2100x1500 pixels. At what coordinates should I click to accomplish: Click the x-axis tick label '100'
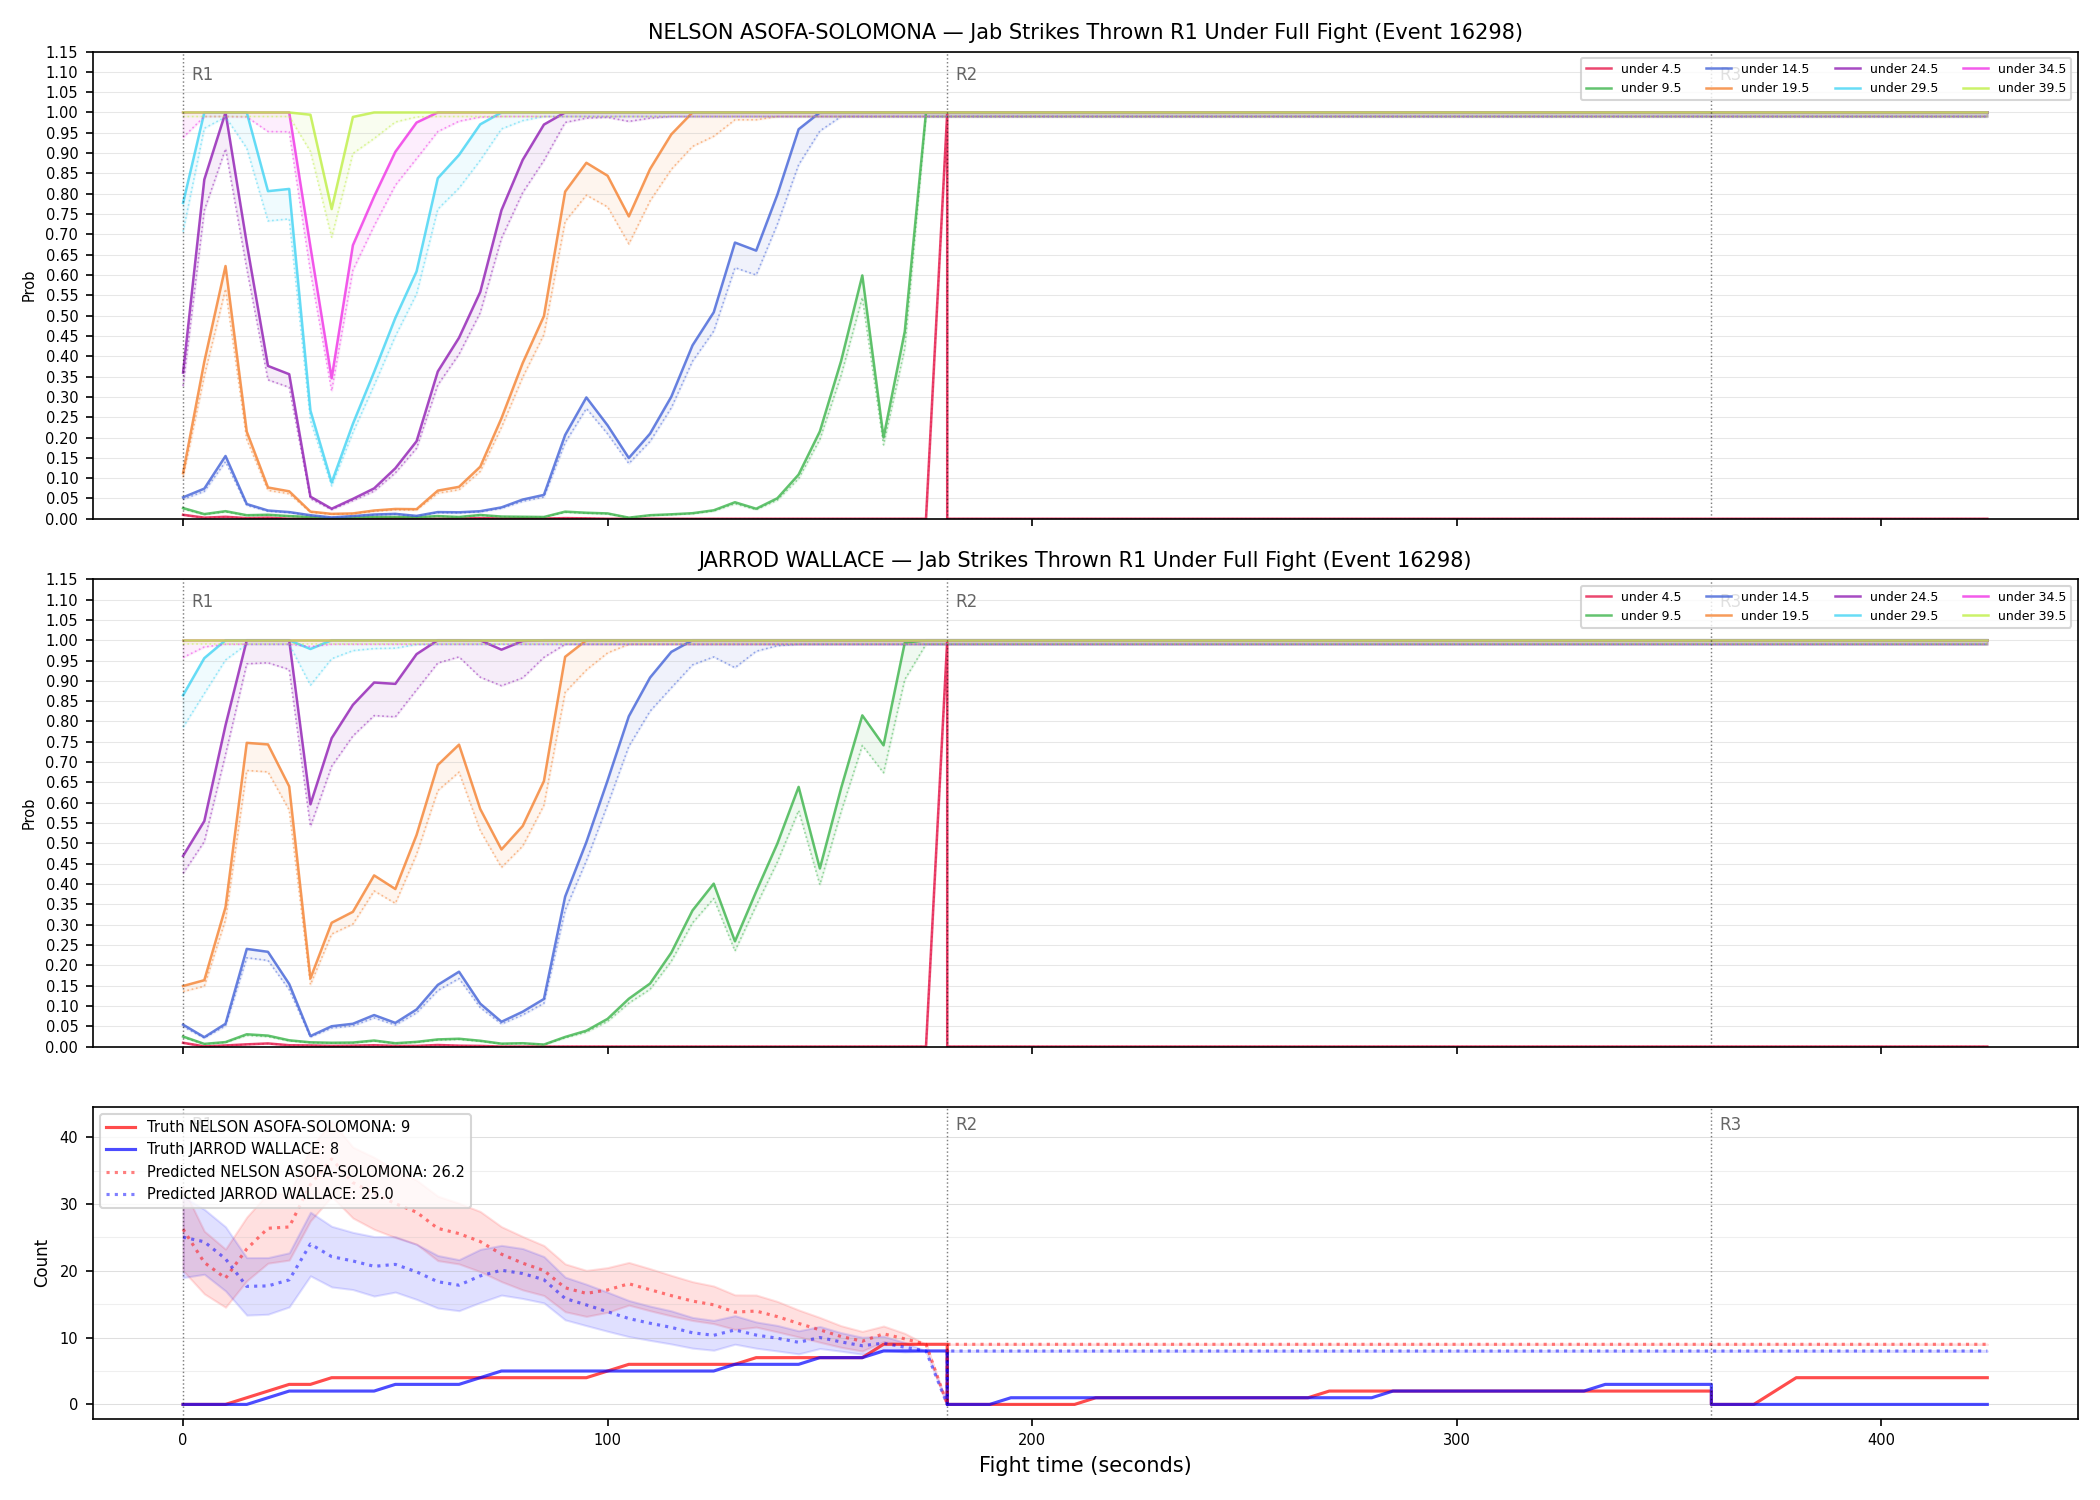tap(607, 1440)
